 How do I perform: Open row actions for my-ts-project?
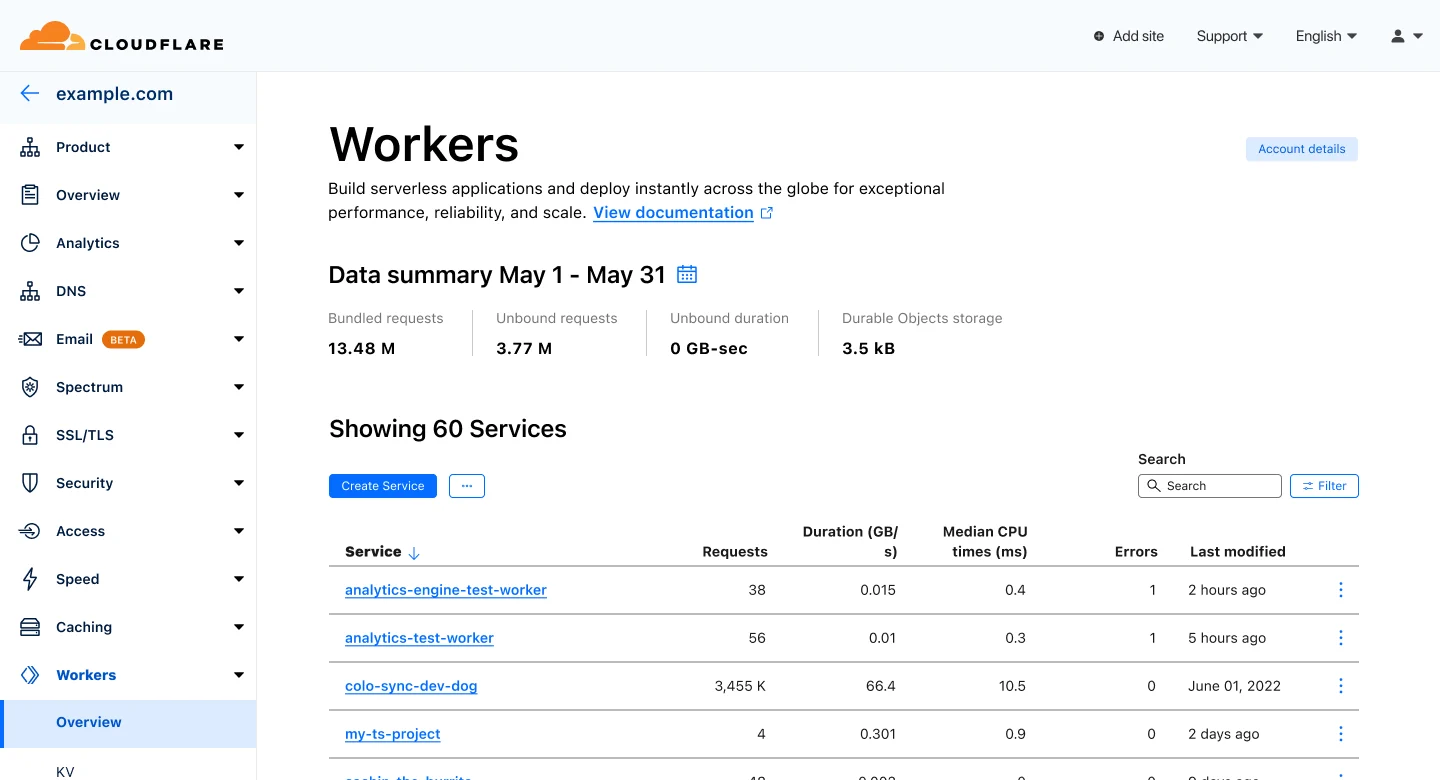click(x=1341, y=734)
